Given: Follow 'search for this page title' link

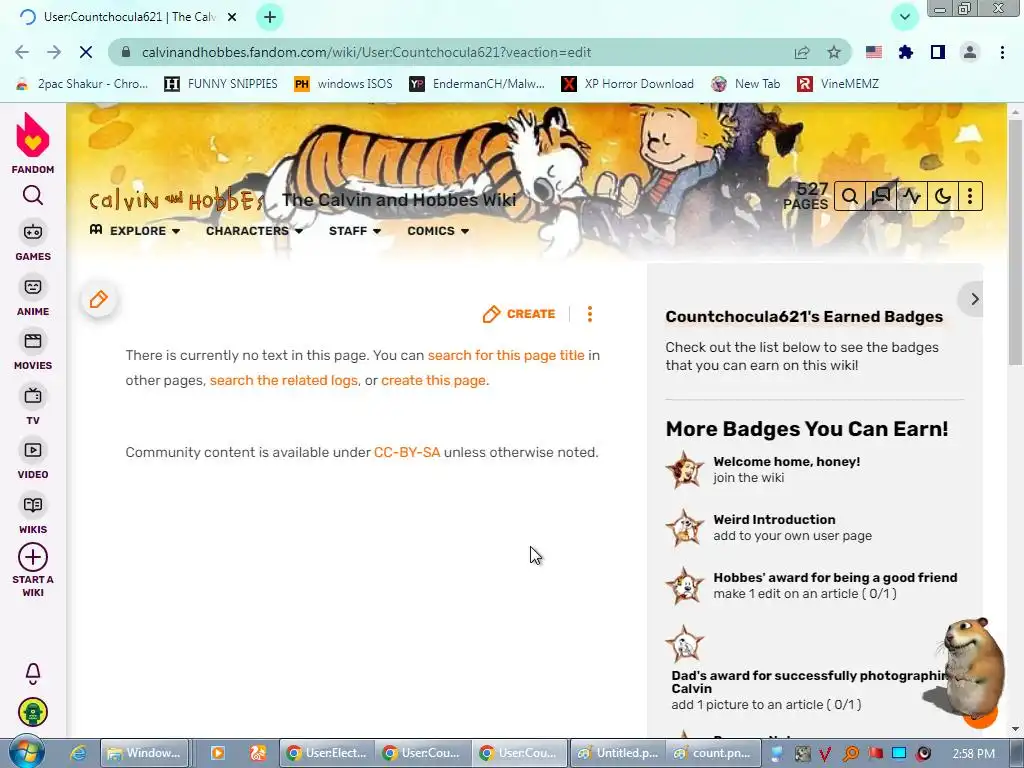Looking at the screenshot, I should (506, 355).
